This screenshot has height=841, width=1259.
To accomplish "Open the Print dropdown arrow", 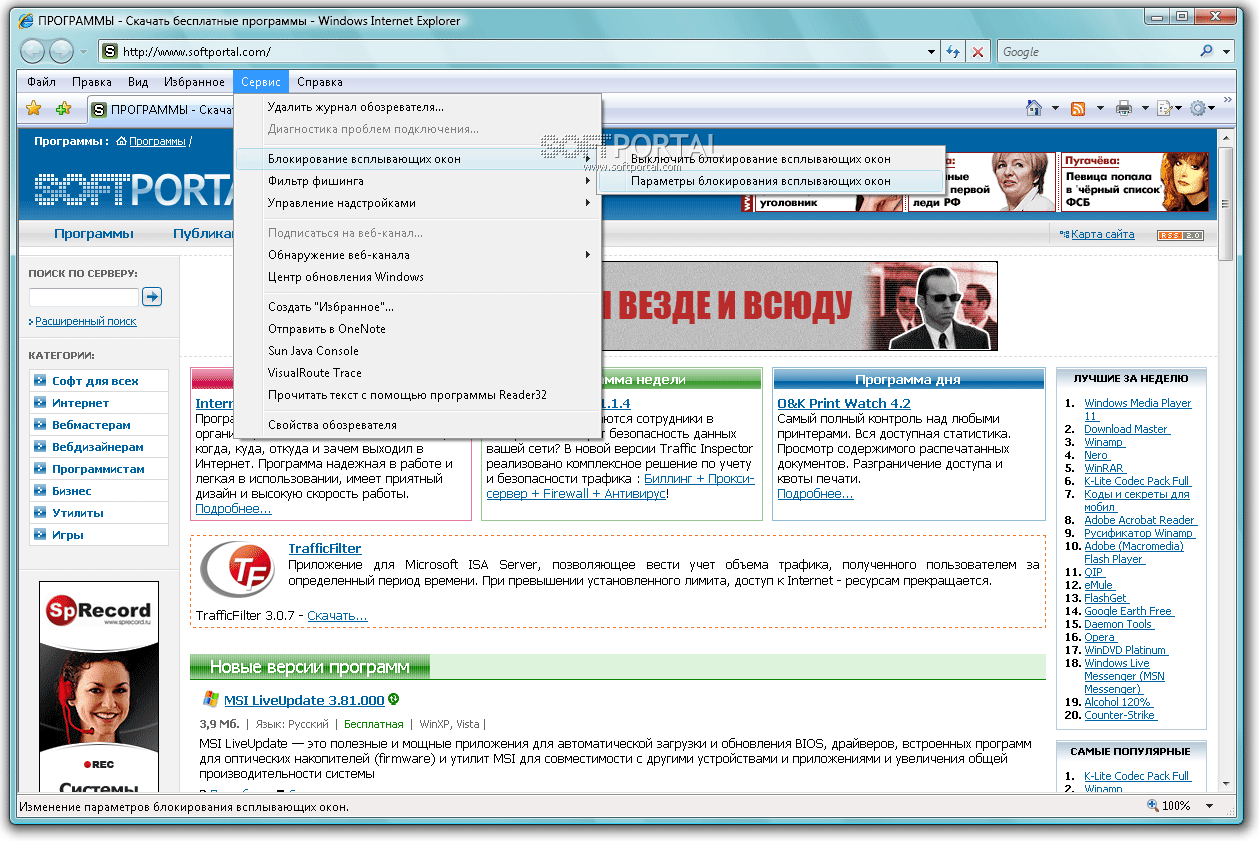I will (1143, 108).
